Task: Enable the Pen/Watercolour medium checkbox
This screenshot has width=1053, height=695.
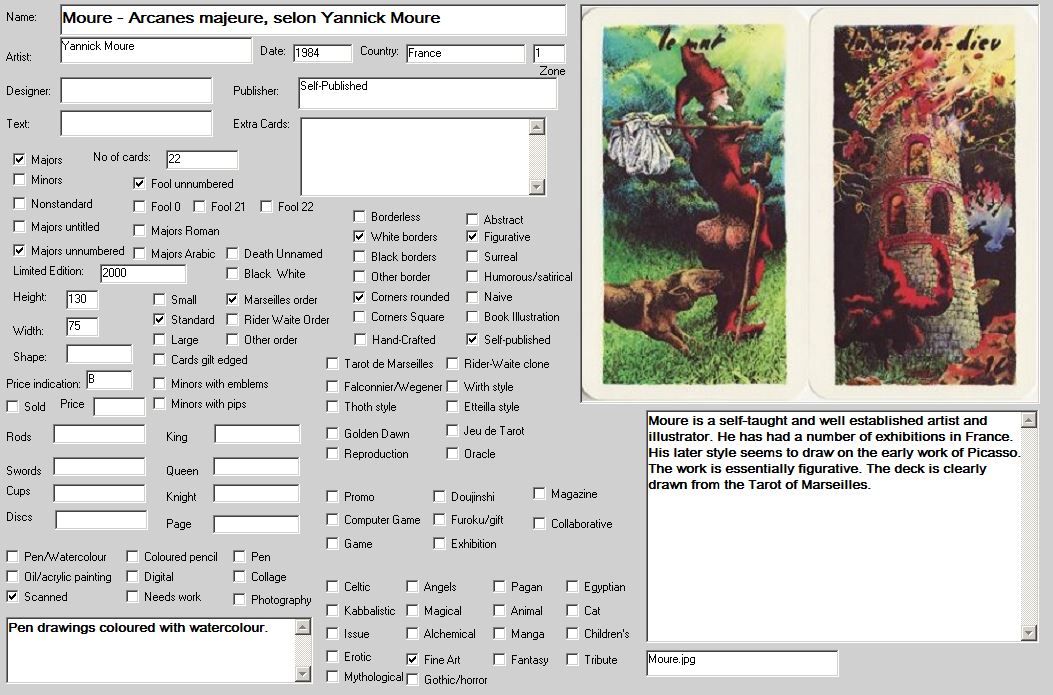Action: point(13,557)
